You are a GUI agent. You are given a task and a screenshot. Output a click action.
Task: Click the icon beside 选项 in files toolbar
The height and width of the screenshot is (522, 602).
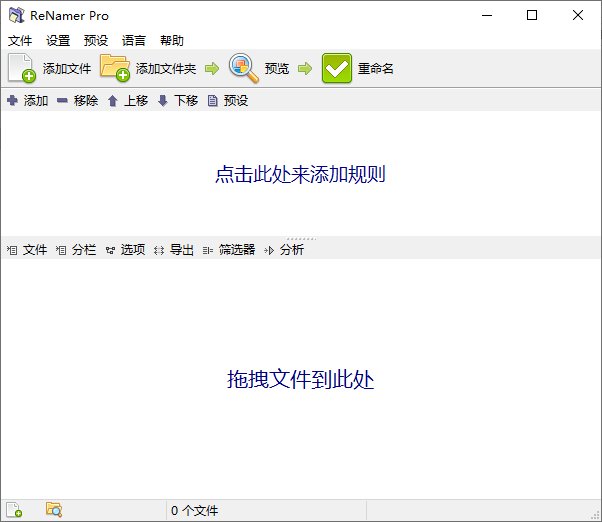(110, 251)
